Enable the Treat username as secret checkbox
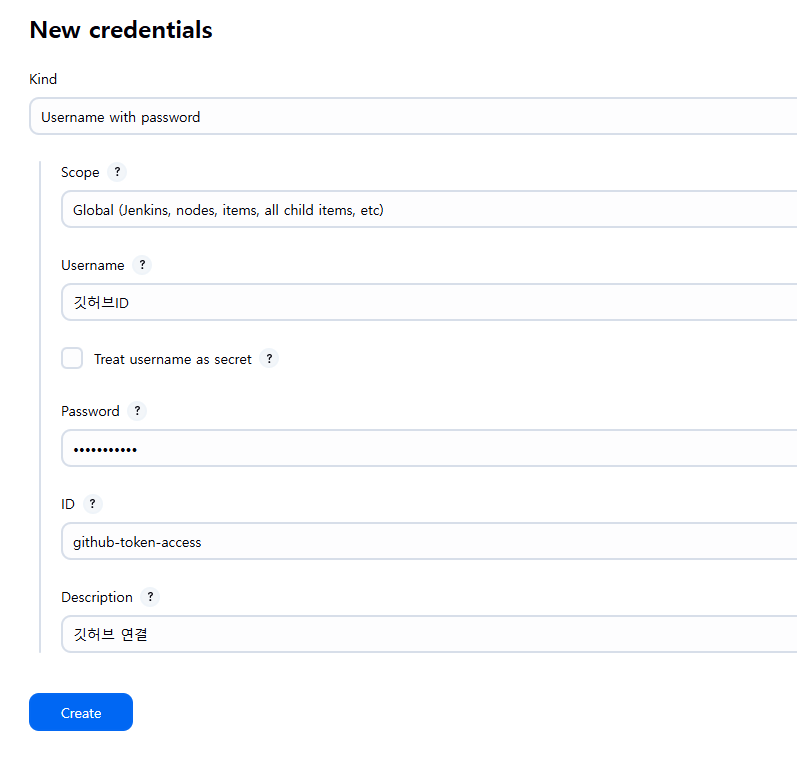This screenshot has height=759, width=797. pyautogui.click(x=72, y=358)
